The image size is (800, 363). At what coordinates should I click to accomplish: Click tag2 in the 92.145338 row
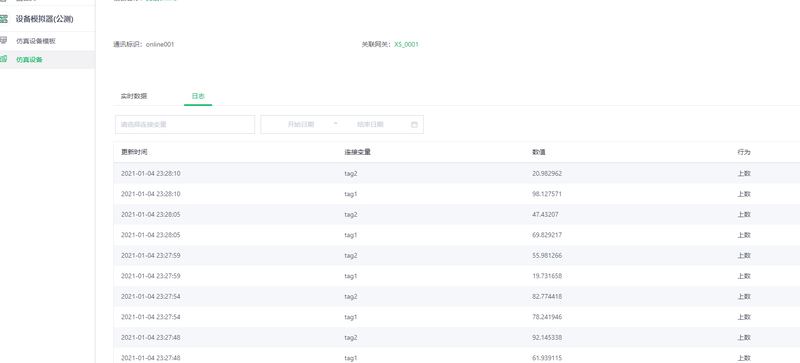(x=351, y=337)
